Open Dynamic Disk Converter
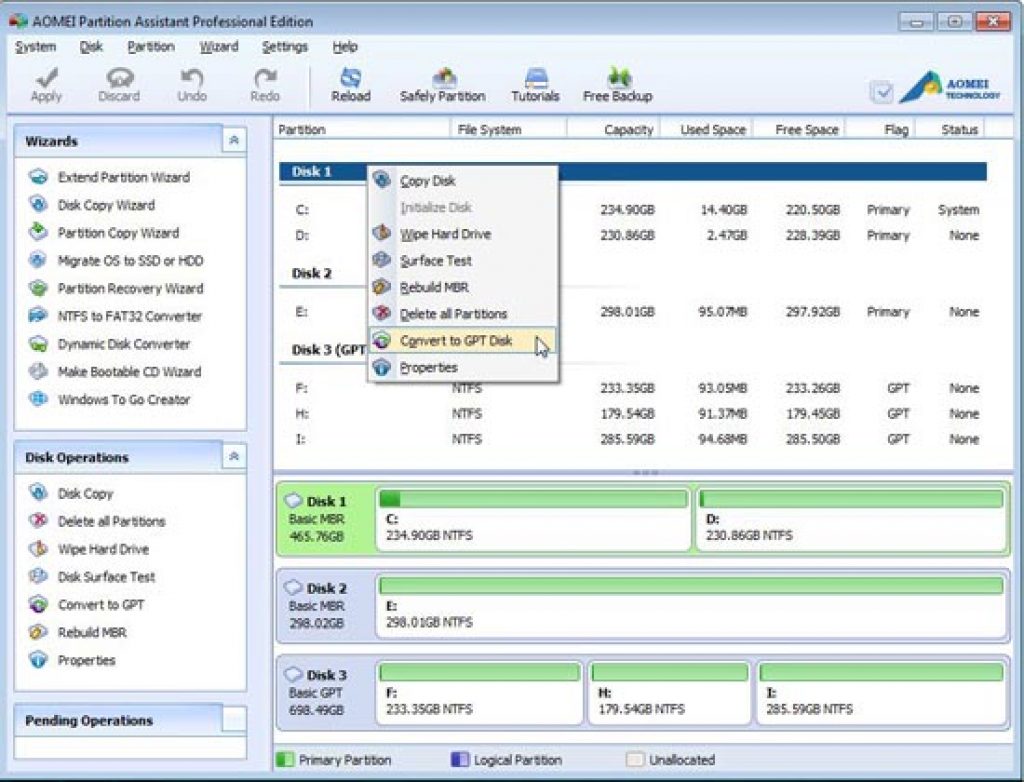This screenshot has height=782, width=1024. (109, 344)
